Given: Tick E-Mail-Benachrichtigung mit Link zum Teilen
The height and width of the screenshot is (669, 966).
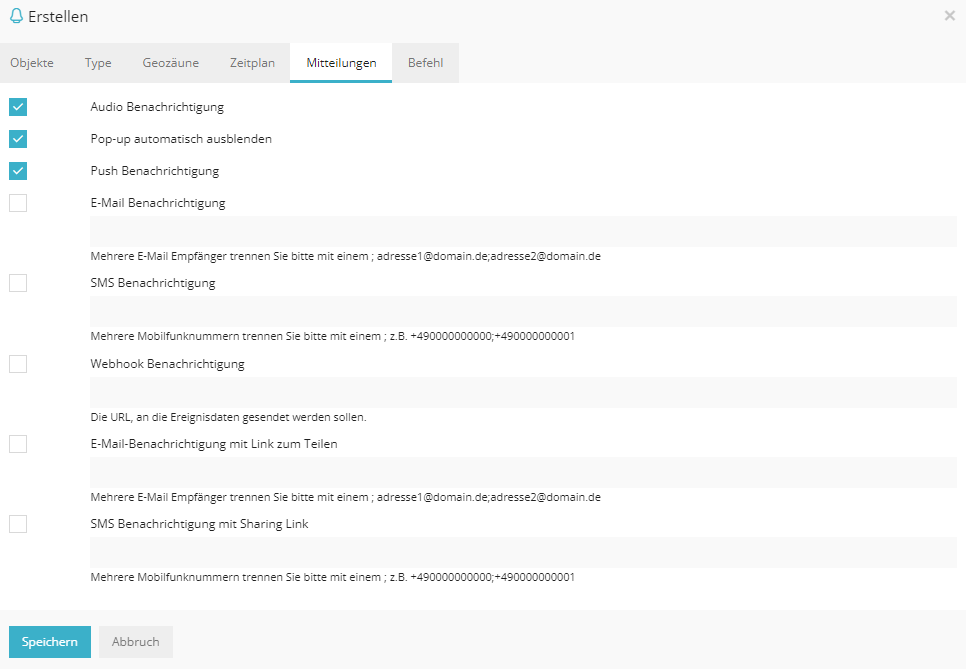Looking at the screenshot, I should coord(18,444).
